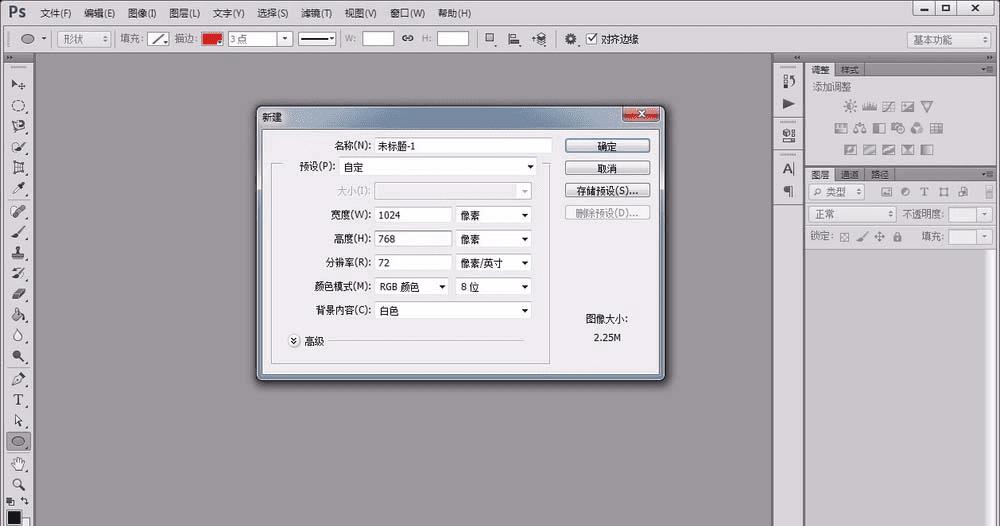Select the Crop tool
This screenshot has height=526, width=1000.
point(18,168)
